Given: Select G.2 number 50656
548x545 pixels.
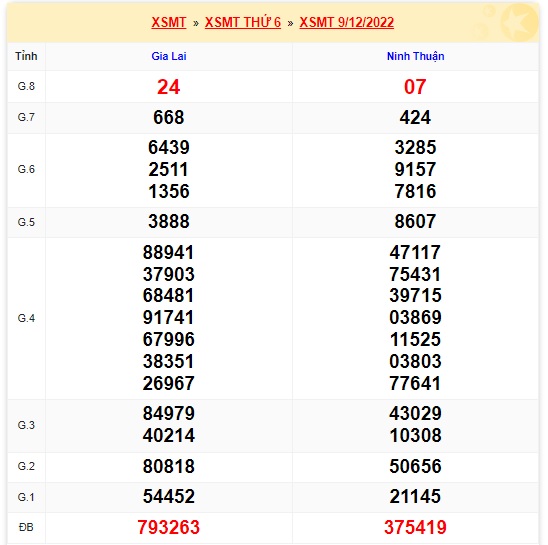Looking at the screenshot, I should click(x=415, y=467).
